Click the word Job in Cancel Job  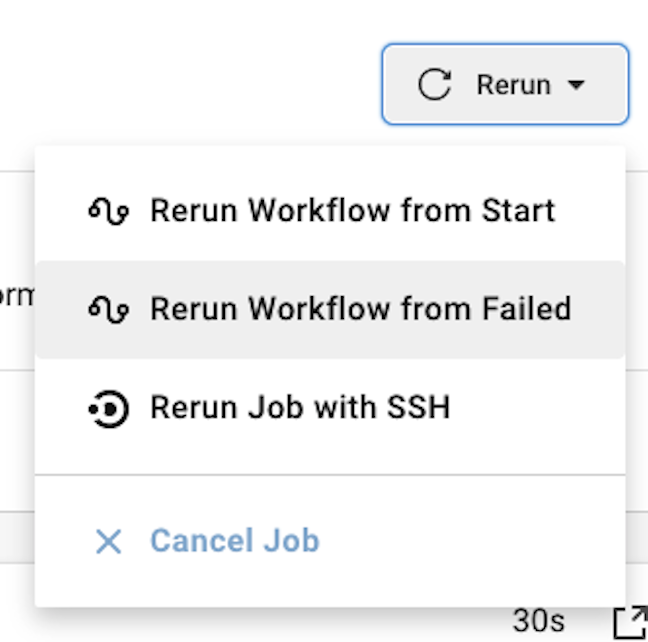click(292, 540)
